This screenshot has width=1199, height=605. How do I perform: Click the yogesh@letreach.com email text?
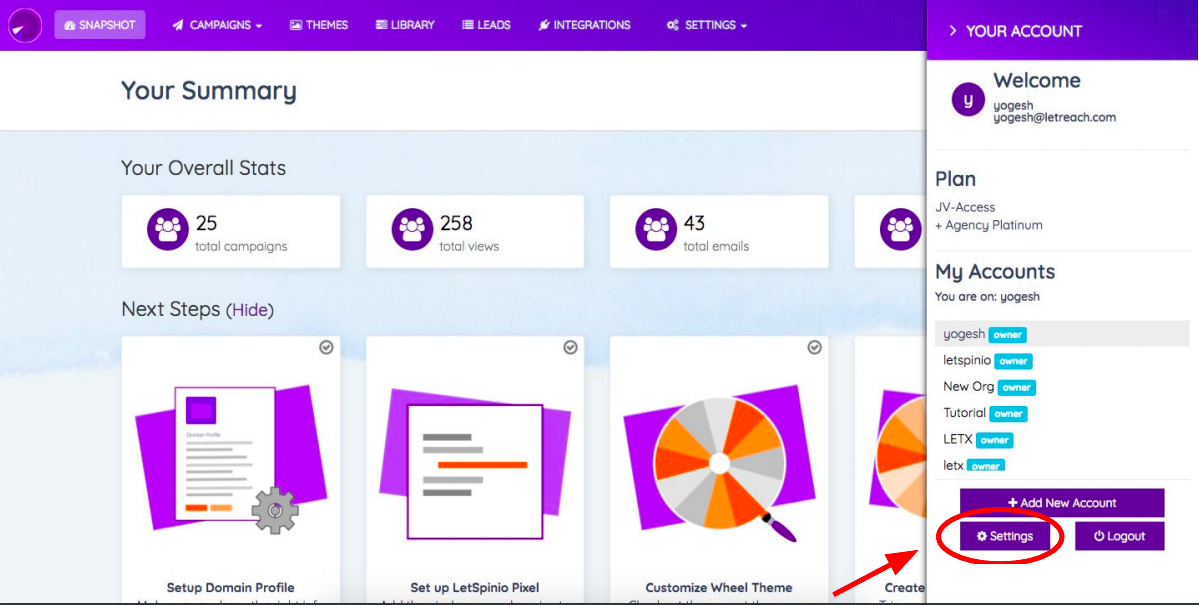(1054, 118)
